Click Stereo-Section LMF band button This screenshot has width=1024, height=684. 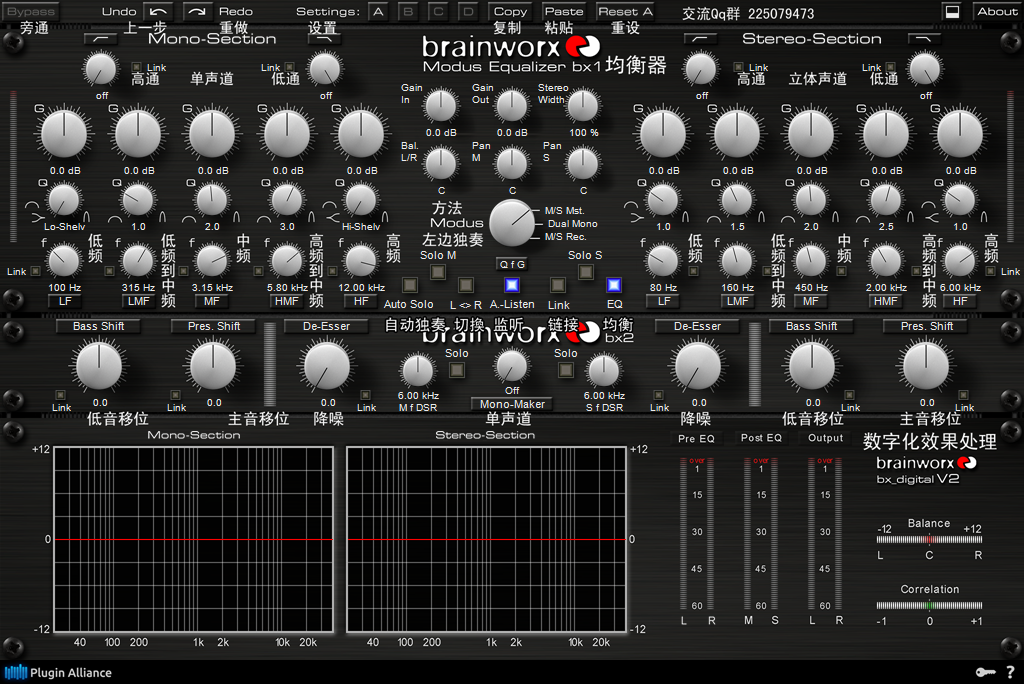tap(738, 301)
